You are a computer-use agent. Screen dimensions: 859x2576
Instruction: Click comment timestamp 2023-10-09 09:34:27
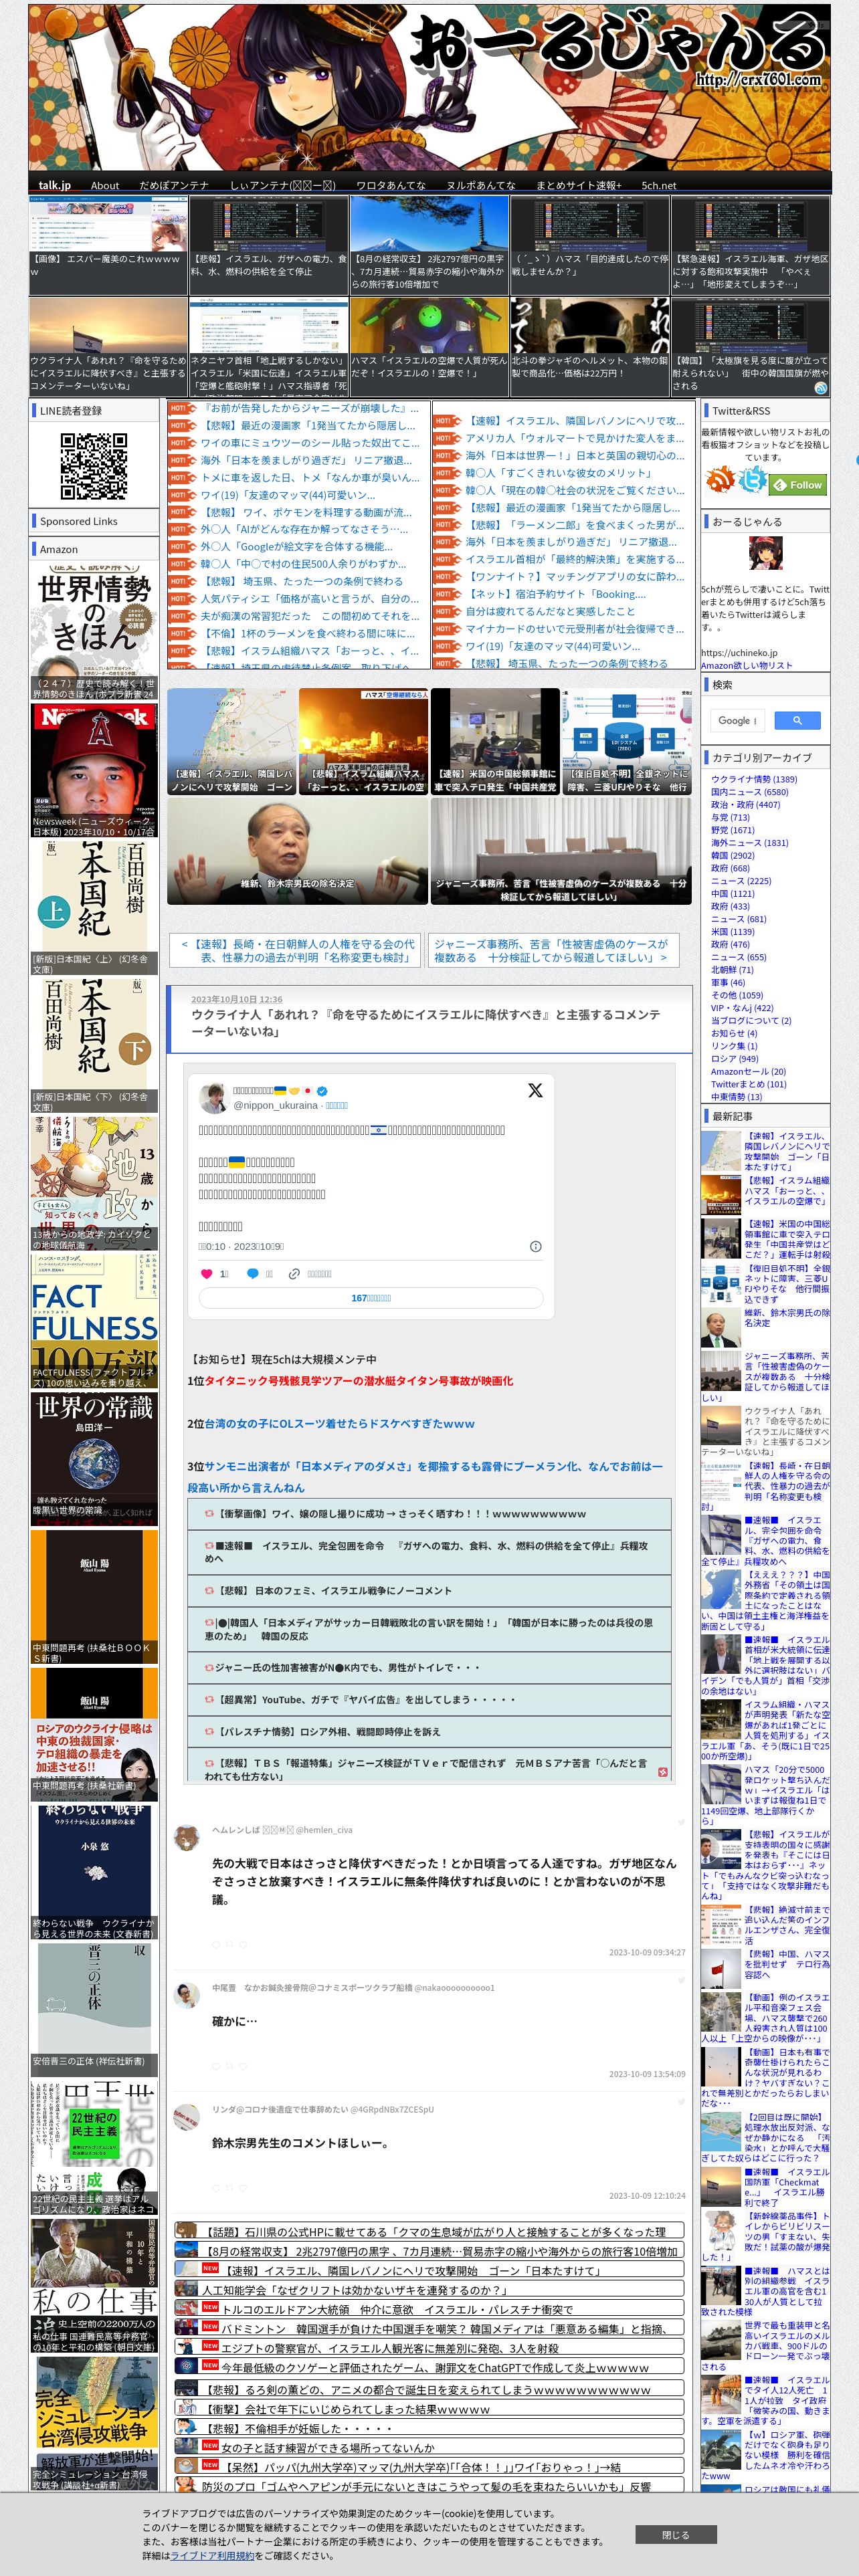point(647,1953)
